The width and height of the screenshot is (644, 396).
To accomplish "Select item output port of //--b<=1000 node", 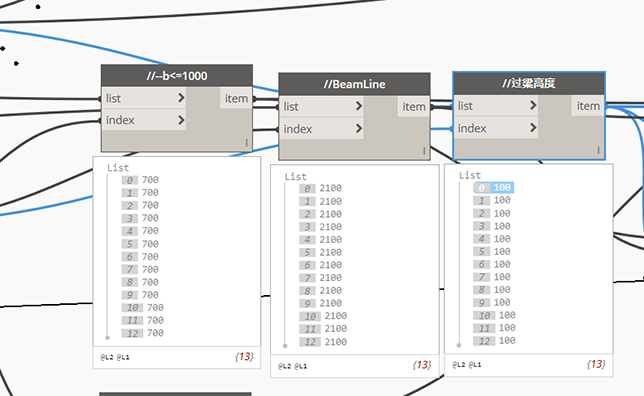I will [236, 98].
